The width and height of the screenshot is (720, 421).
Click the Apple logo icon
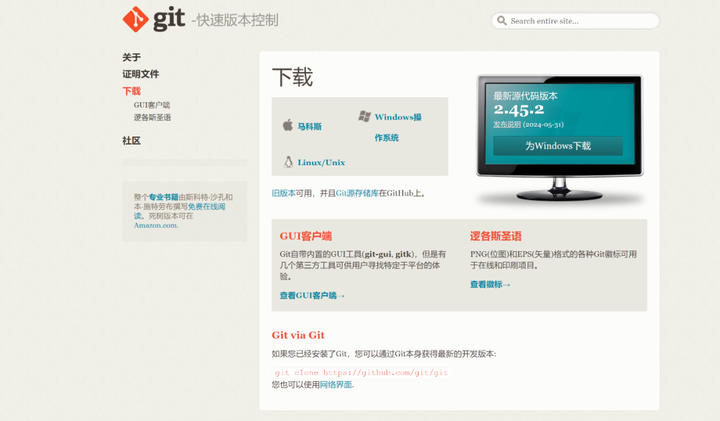coord(288,125)
